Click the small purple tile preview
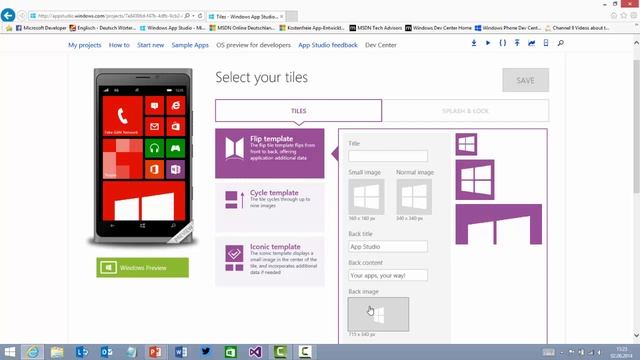Image resolution: width=640 pixels, height=360 pixels. tap(466, 144)
